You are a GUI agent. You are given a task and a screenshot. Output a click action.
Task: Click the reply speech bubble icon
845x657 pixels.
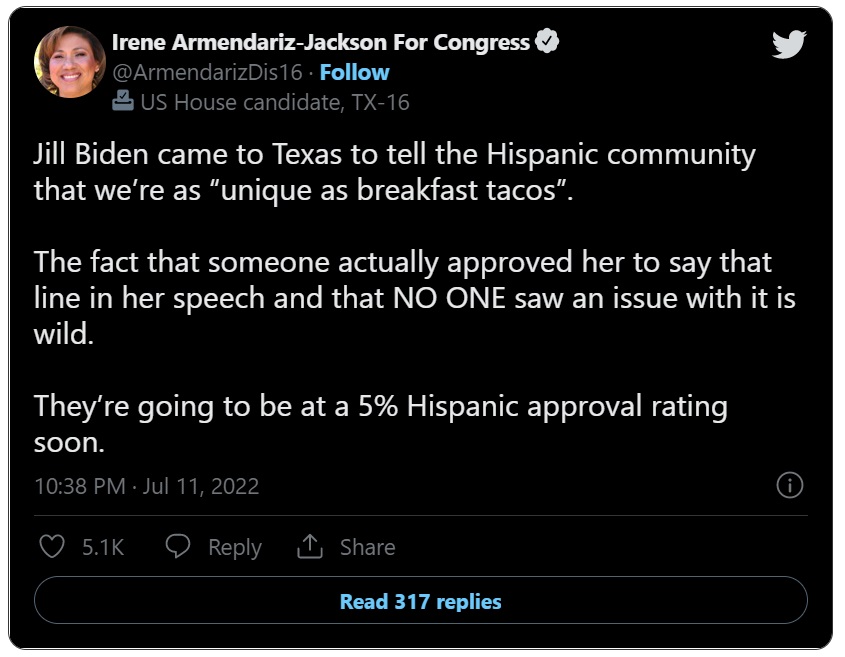(178, 546)
